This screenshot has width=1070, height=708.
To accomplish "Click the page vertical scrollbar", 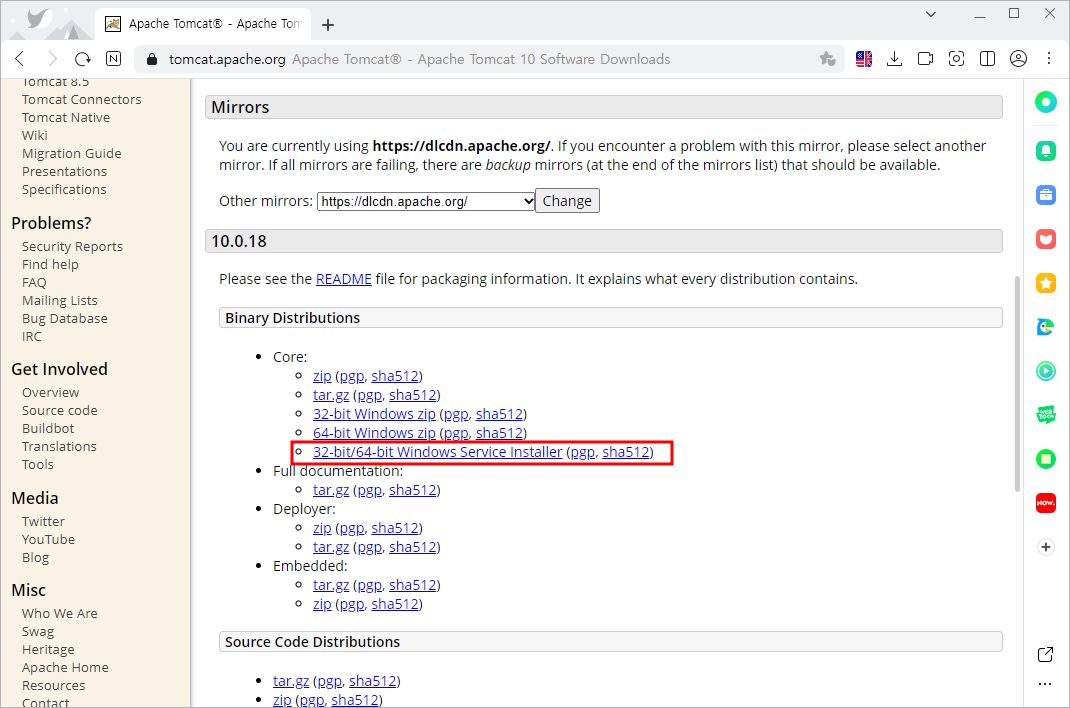I will (x=1017, y=384).
